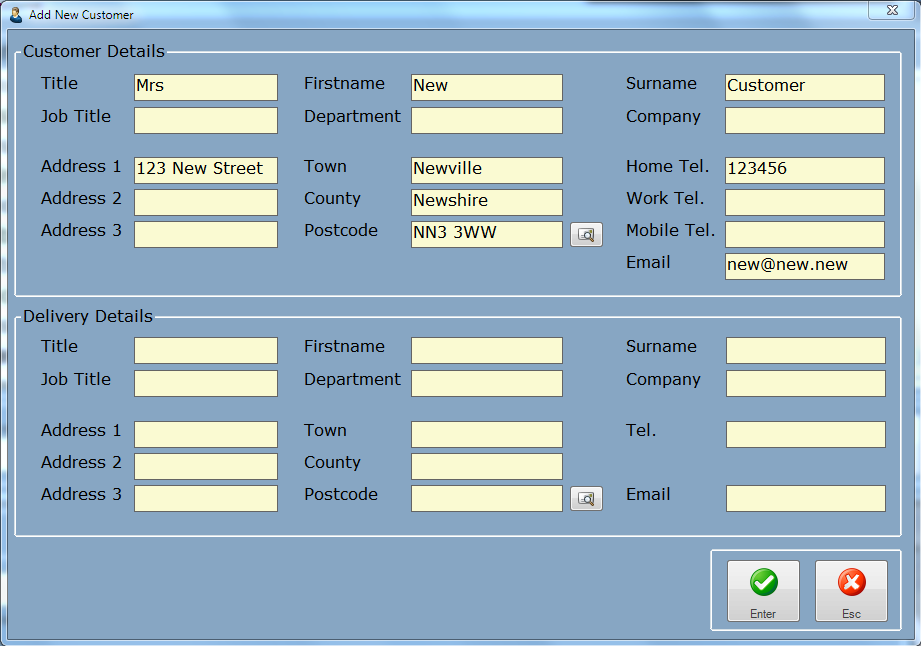
Task: Click the customer Surname field
Action: (x=804, y=87)
